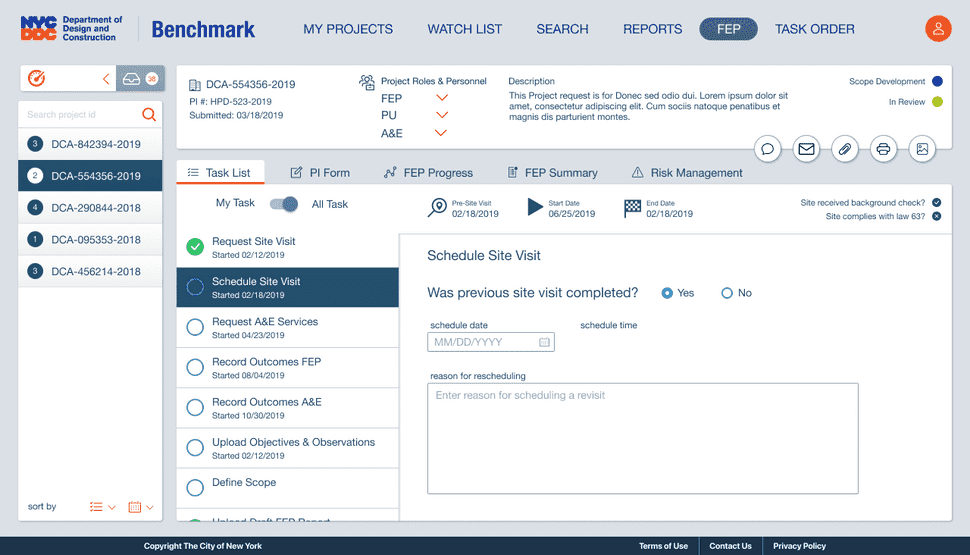Open Contact Us footer link

click(x=730, y=546)
